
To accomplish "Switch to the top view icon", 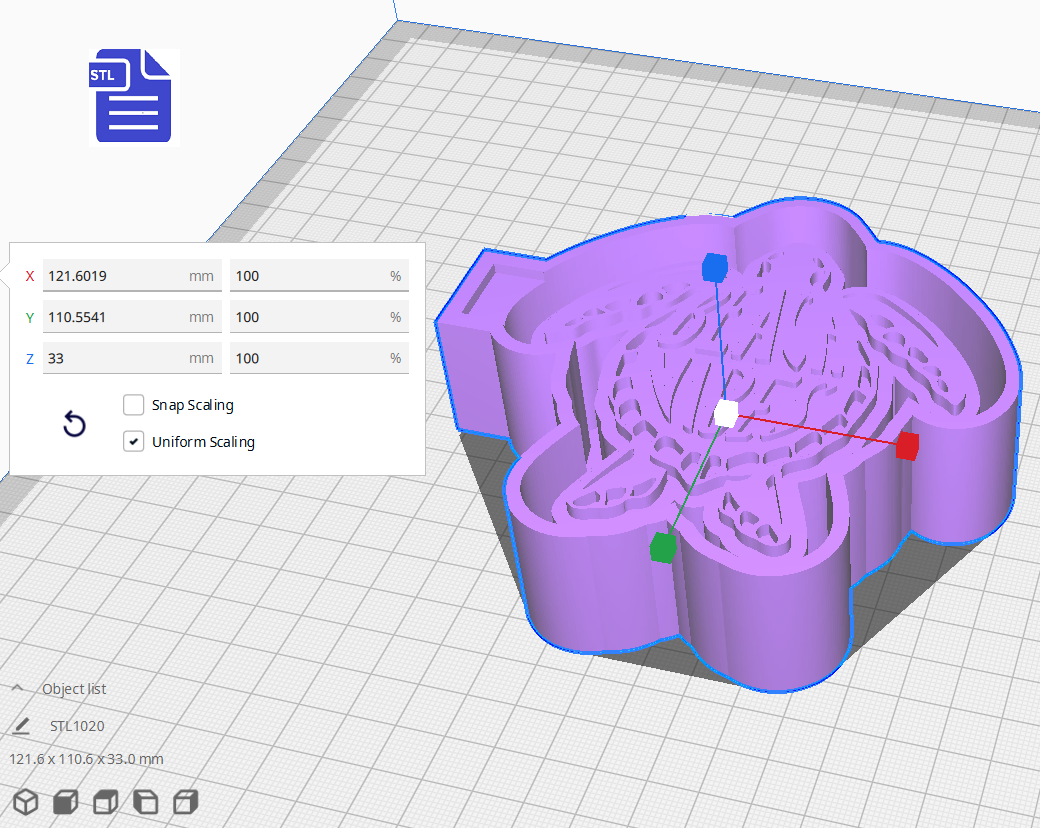I will 104,801.
